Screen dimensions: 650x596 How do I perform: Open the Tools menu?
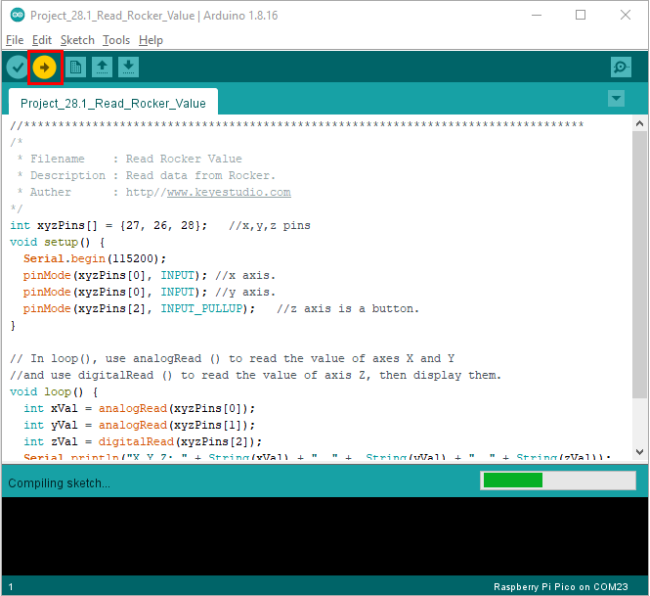pos(116,40)
